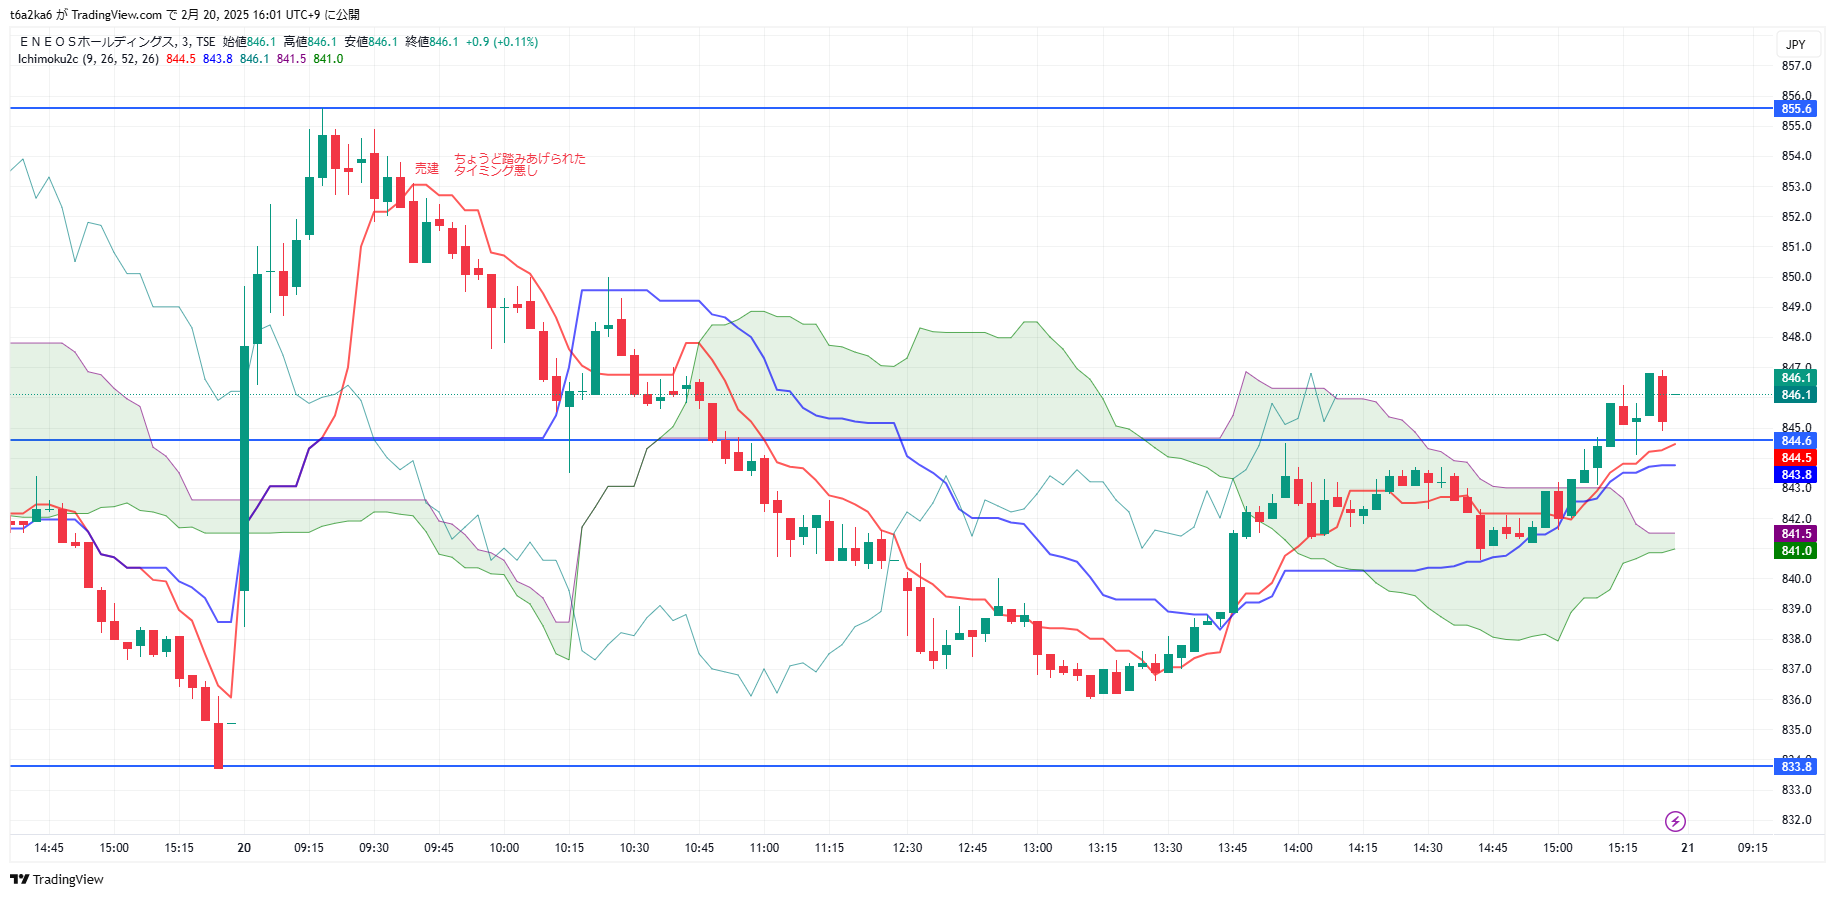Click the date 21 marker on time axis
Image resolution: width=1835 pixels, height=897 pixels.
pyautogui.click(x=1687, y=848)
